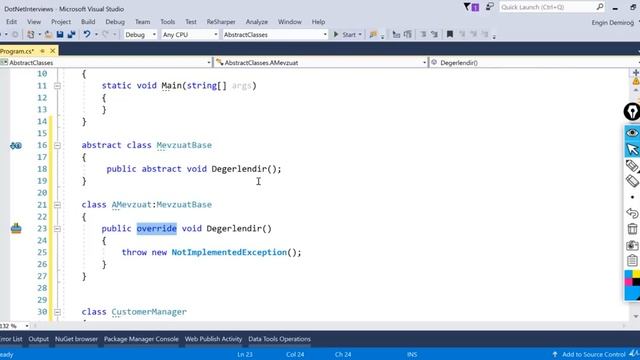Click the Open File folder icon

coord(48,35)
